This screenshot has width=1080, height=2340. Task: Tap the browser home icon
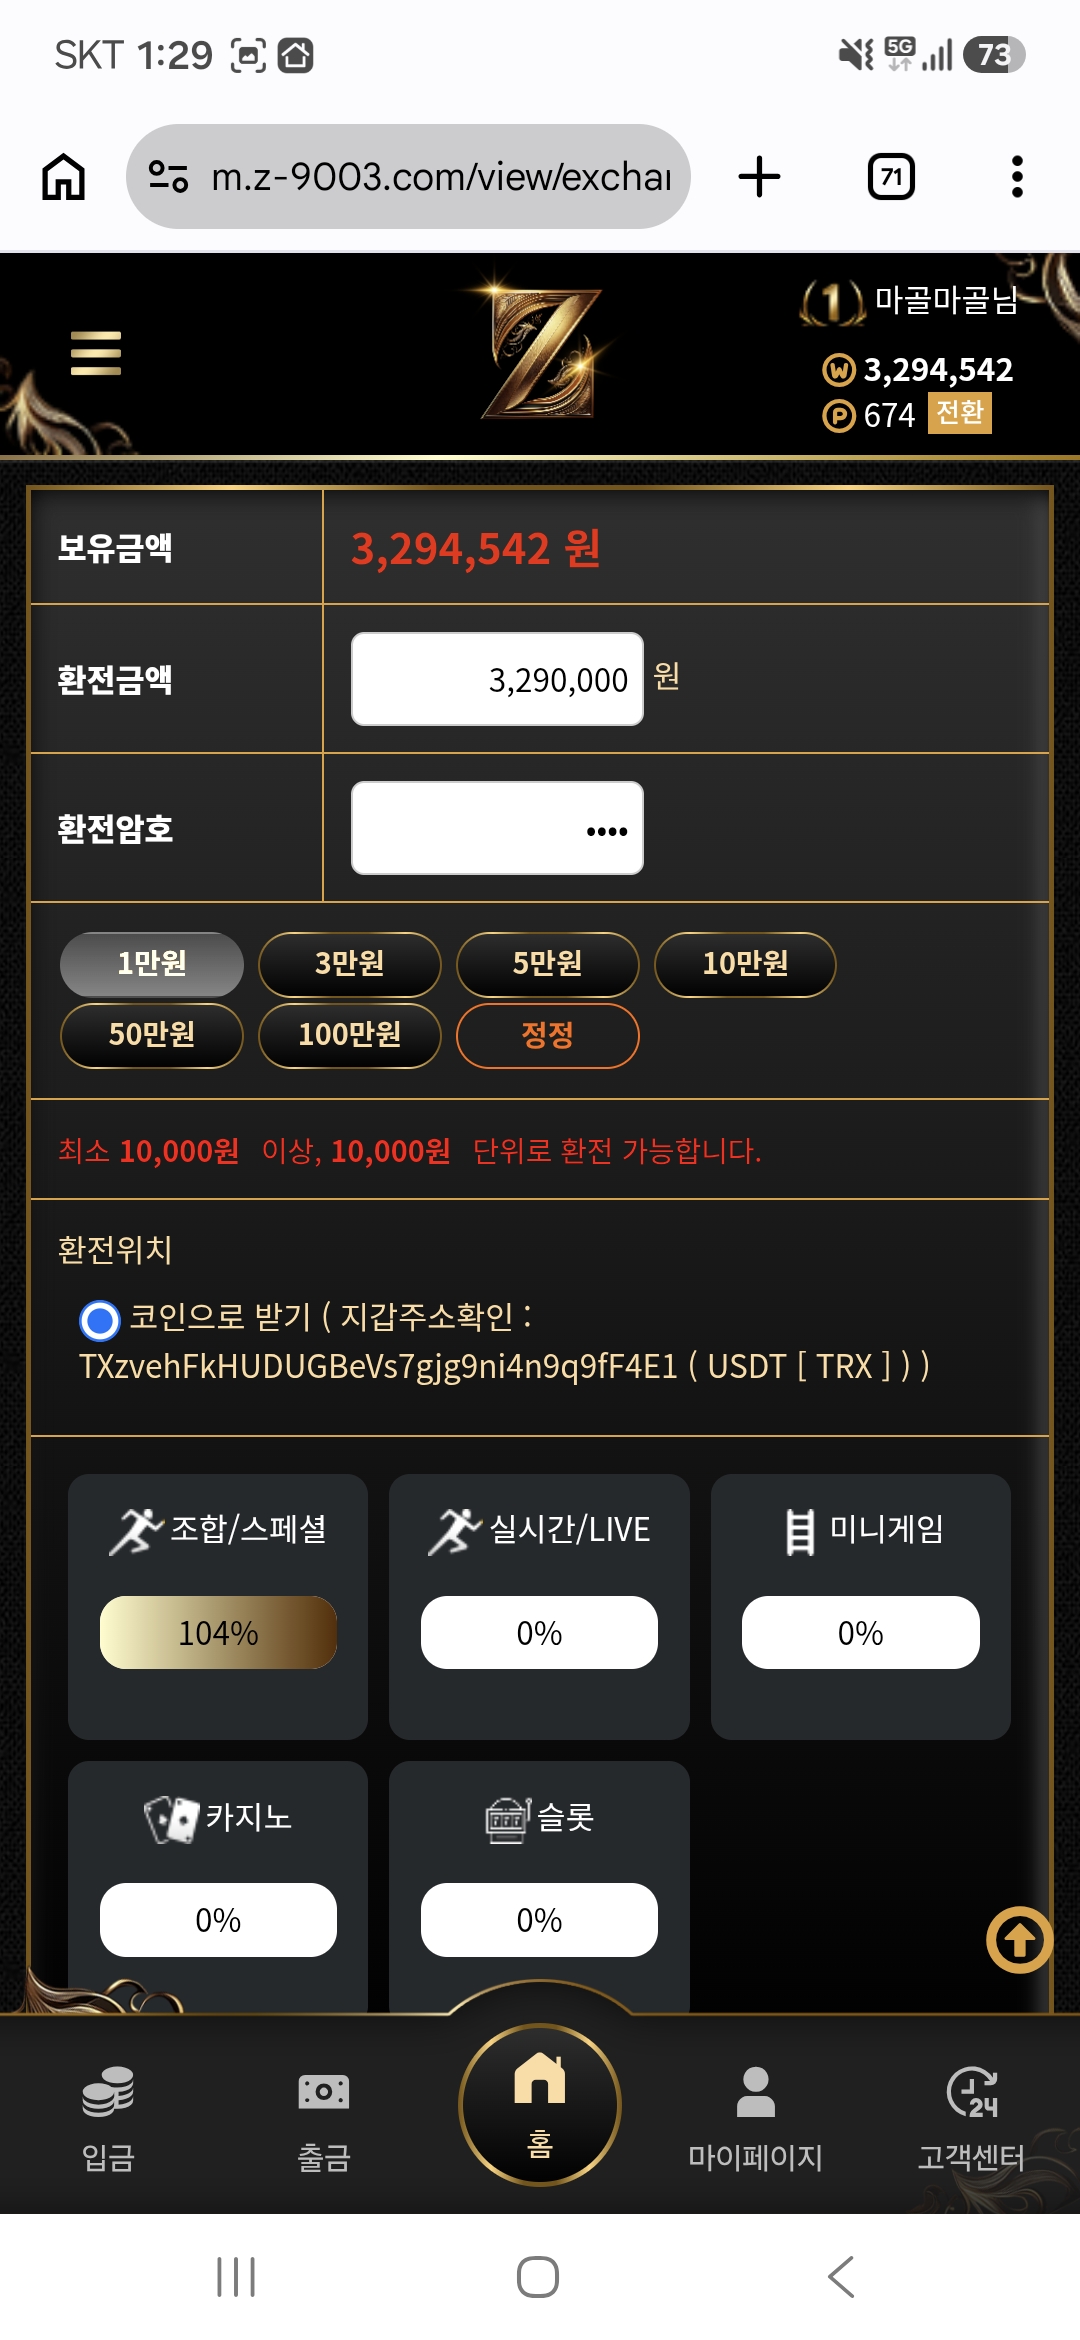(x=63, y=177)
